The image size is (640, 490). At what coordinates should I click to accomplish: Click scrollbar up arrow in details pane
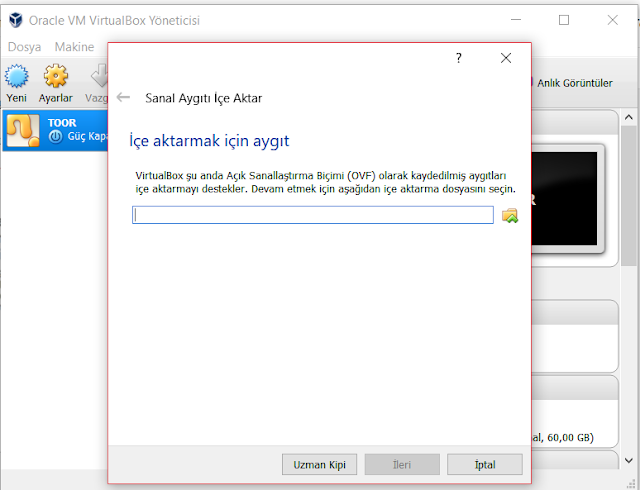[629, 118]
